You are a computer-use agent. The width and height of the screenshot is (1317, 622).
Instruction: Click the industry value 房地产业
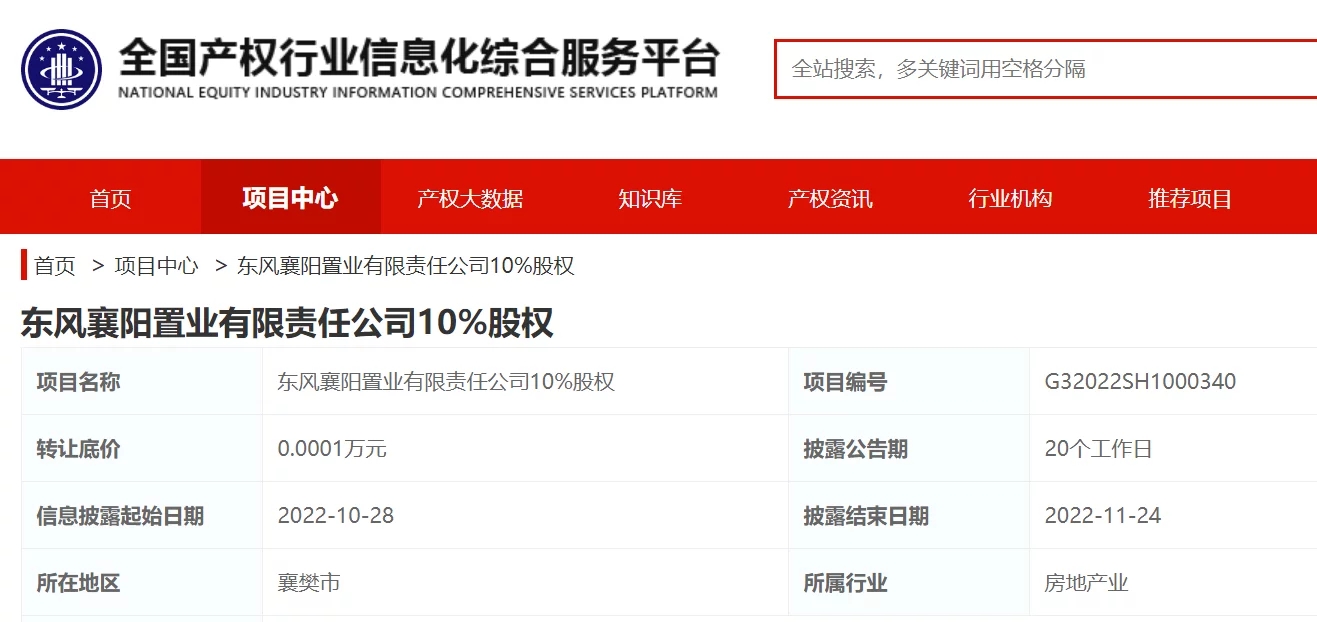click(1086, 583)
